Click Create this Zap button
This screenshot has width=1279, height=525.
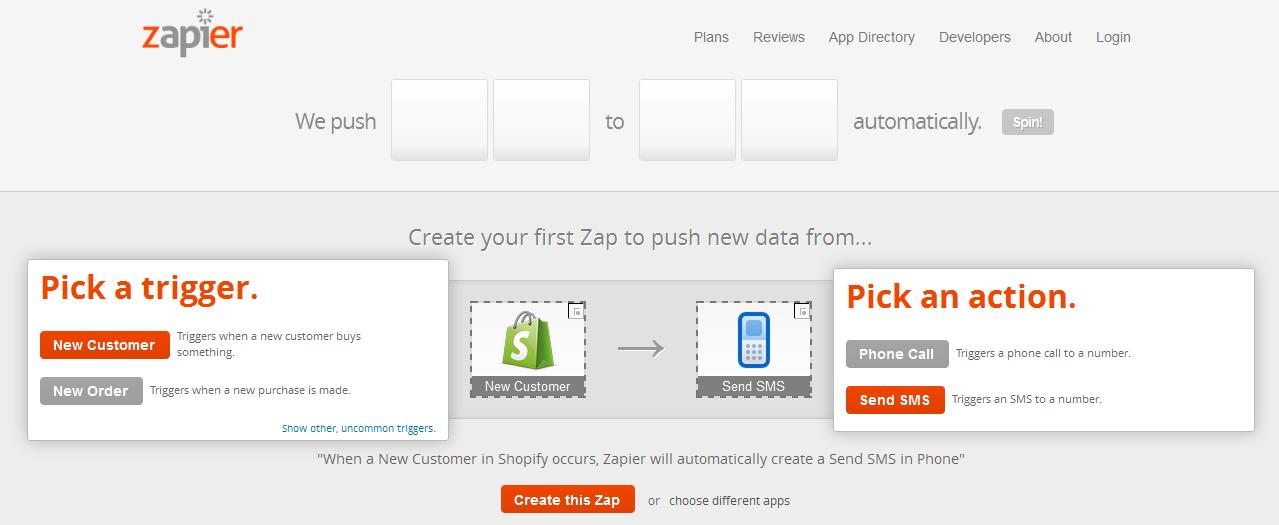tap(567, 500)
